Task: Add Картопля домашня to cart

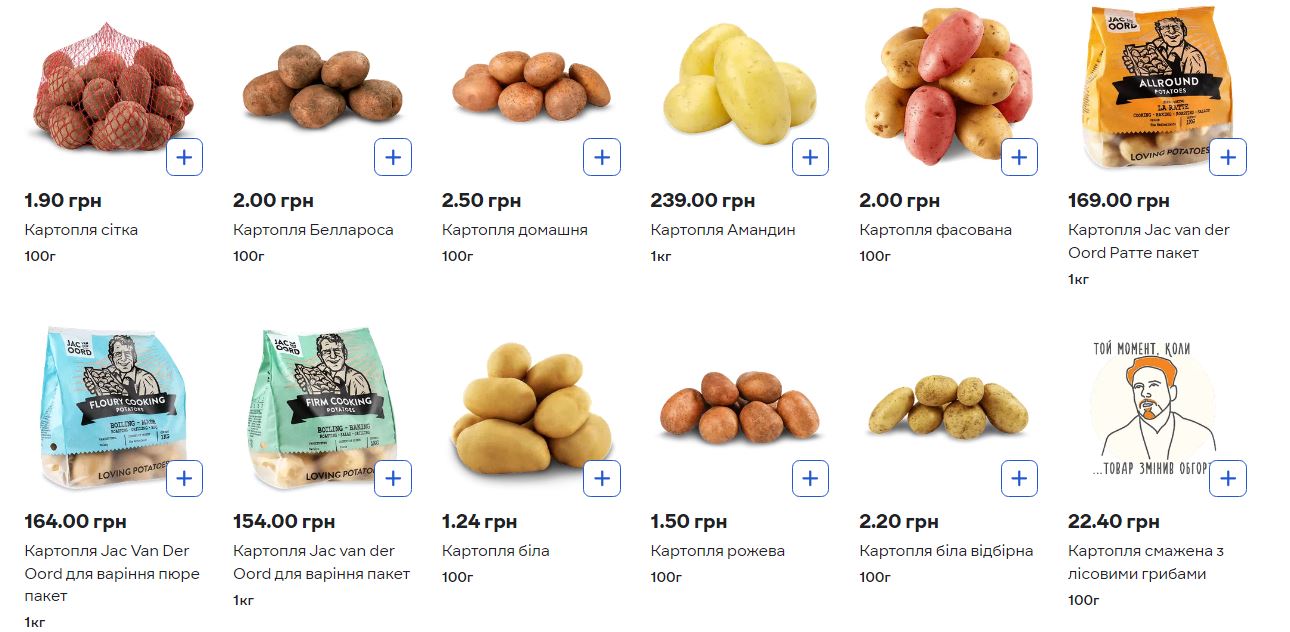Action: coord(602,157)
